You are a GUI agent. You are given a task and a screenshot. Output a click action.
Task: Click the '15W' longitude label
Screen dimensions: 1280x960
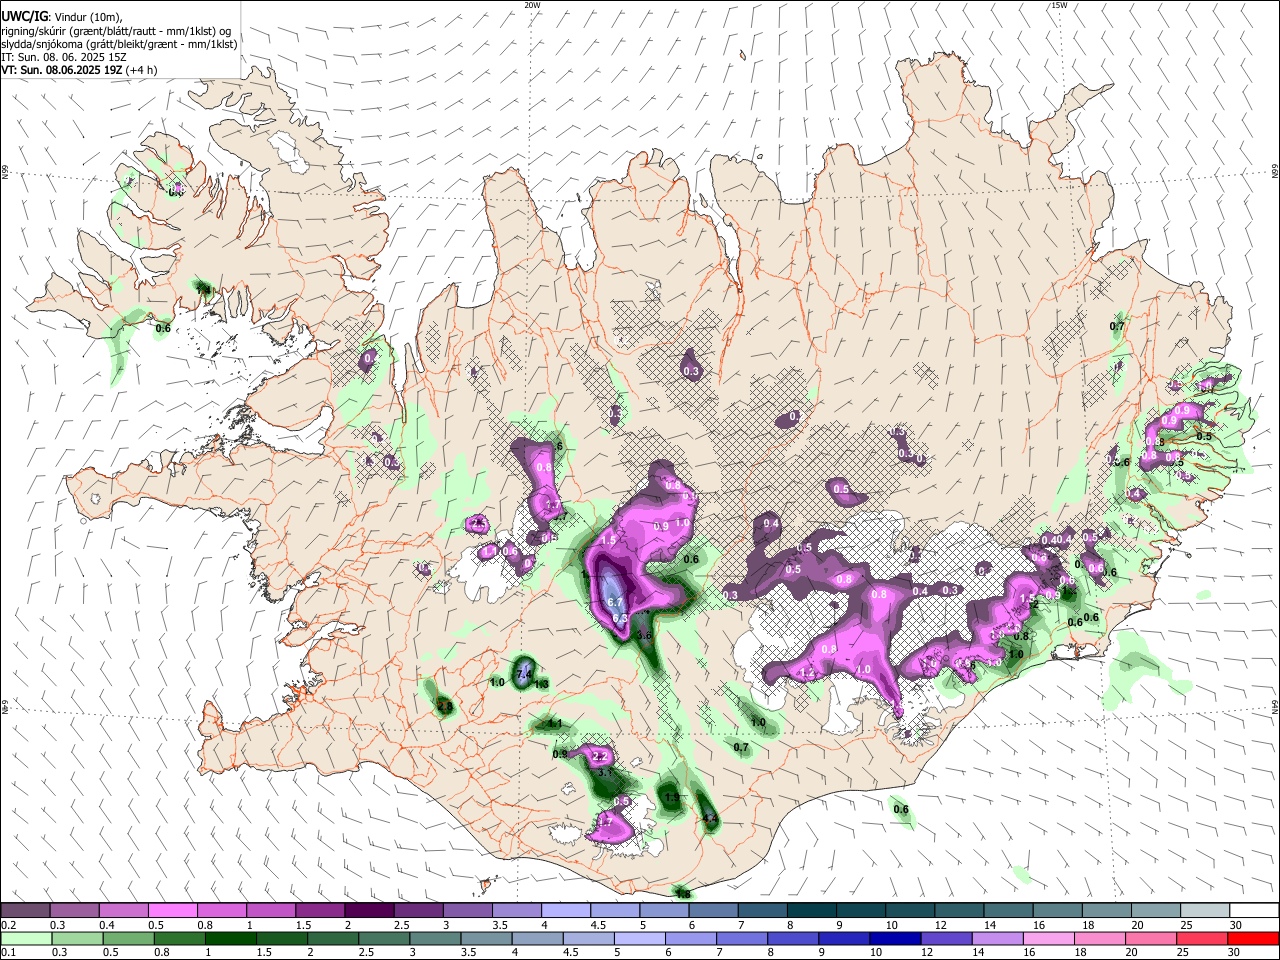click(x=1058, y=5)
